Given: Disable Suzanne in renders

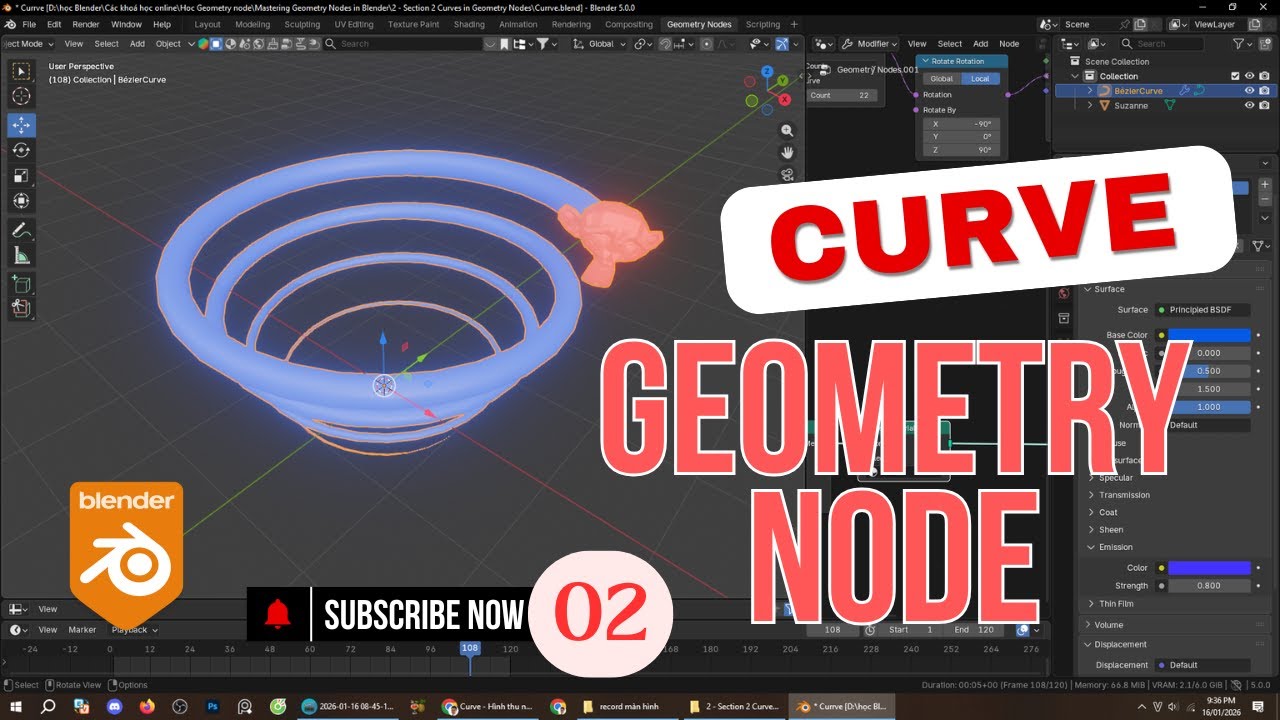Looking at the screenshot, I should click(x=1264, y=105).
